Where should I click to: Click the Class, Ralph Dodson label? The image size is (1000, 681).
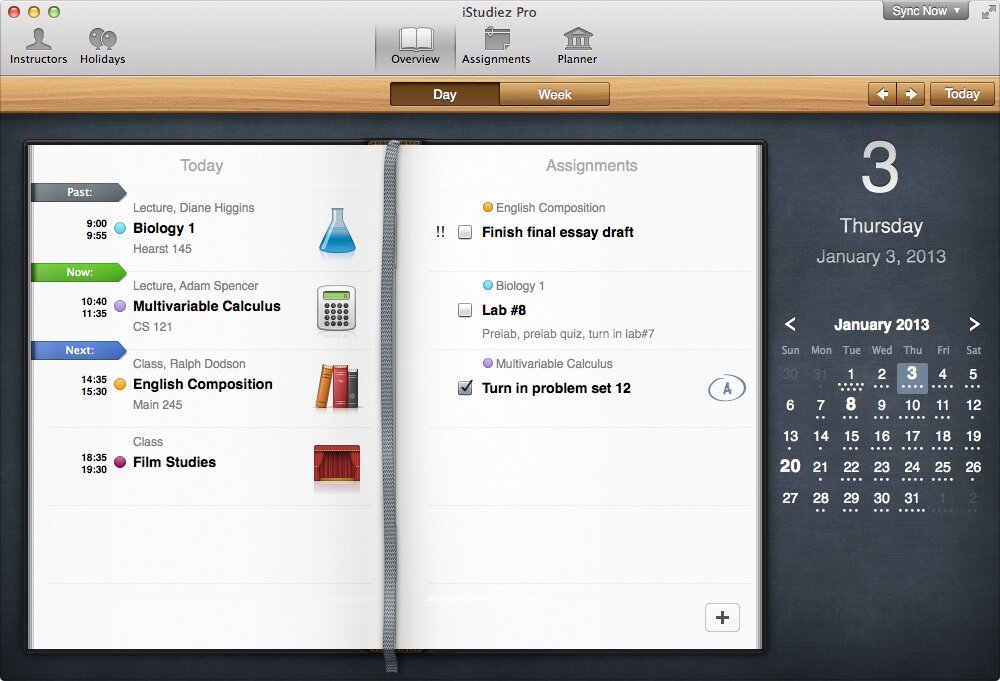tap(189, 363)
